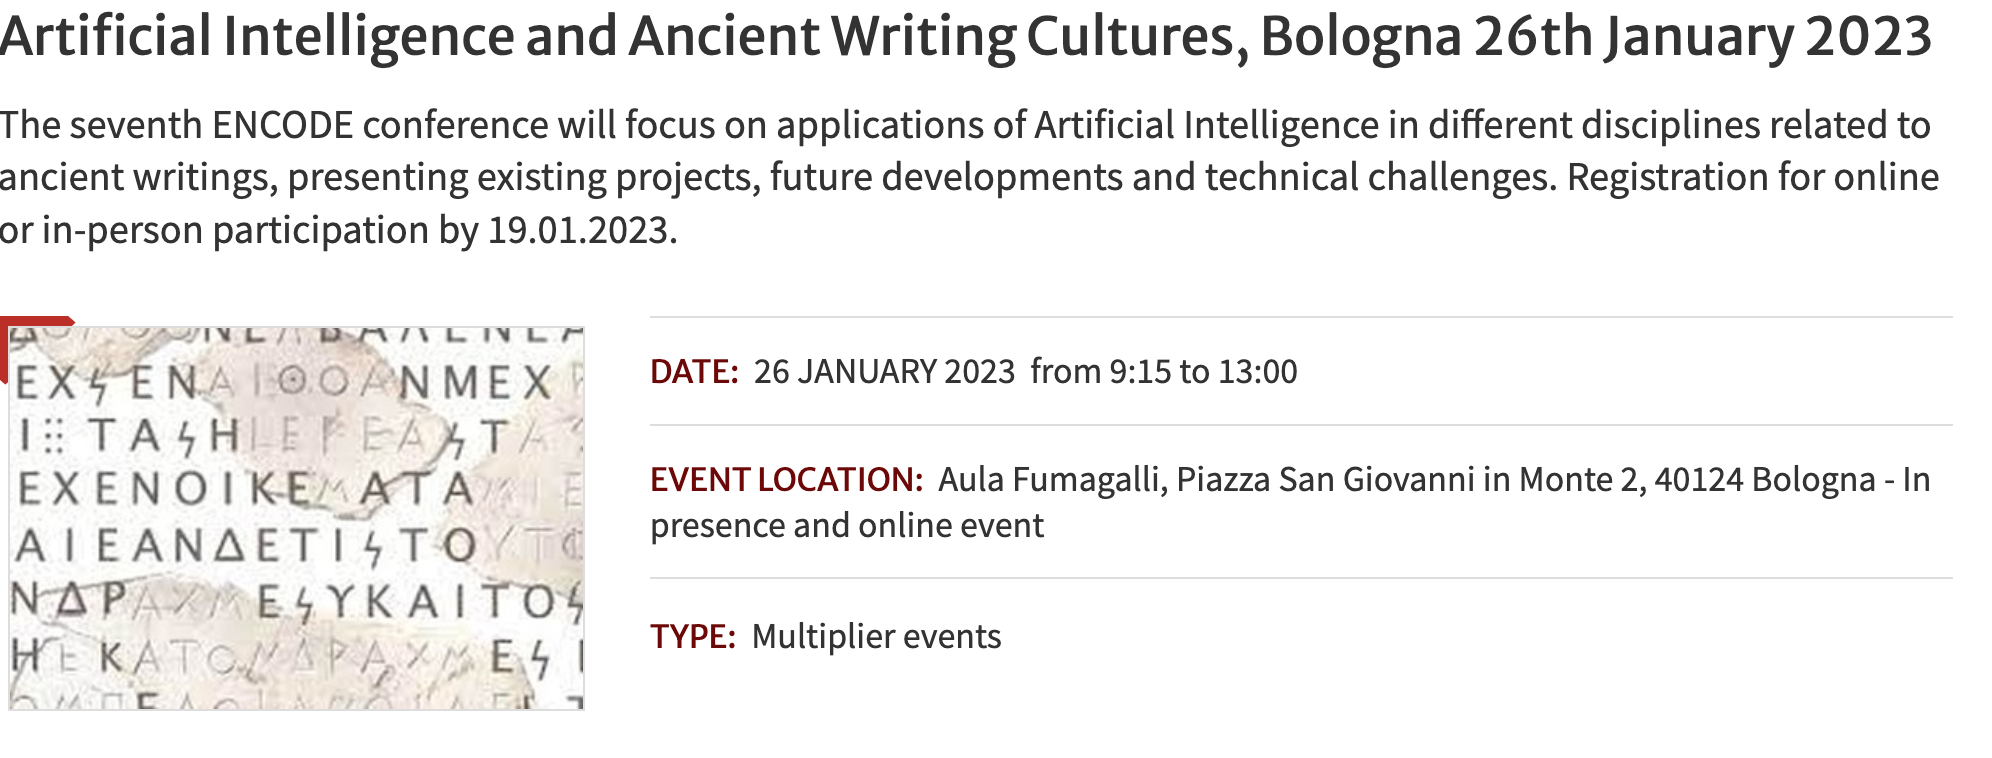Click the DATE label
The height and width of the screenshot is (758, 1992).
[694, 371]
